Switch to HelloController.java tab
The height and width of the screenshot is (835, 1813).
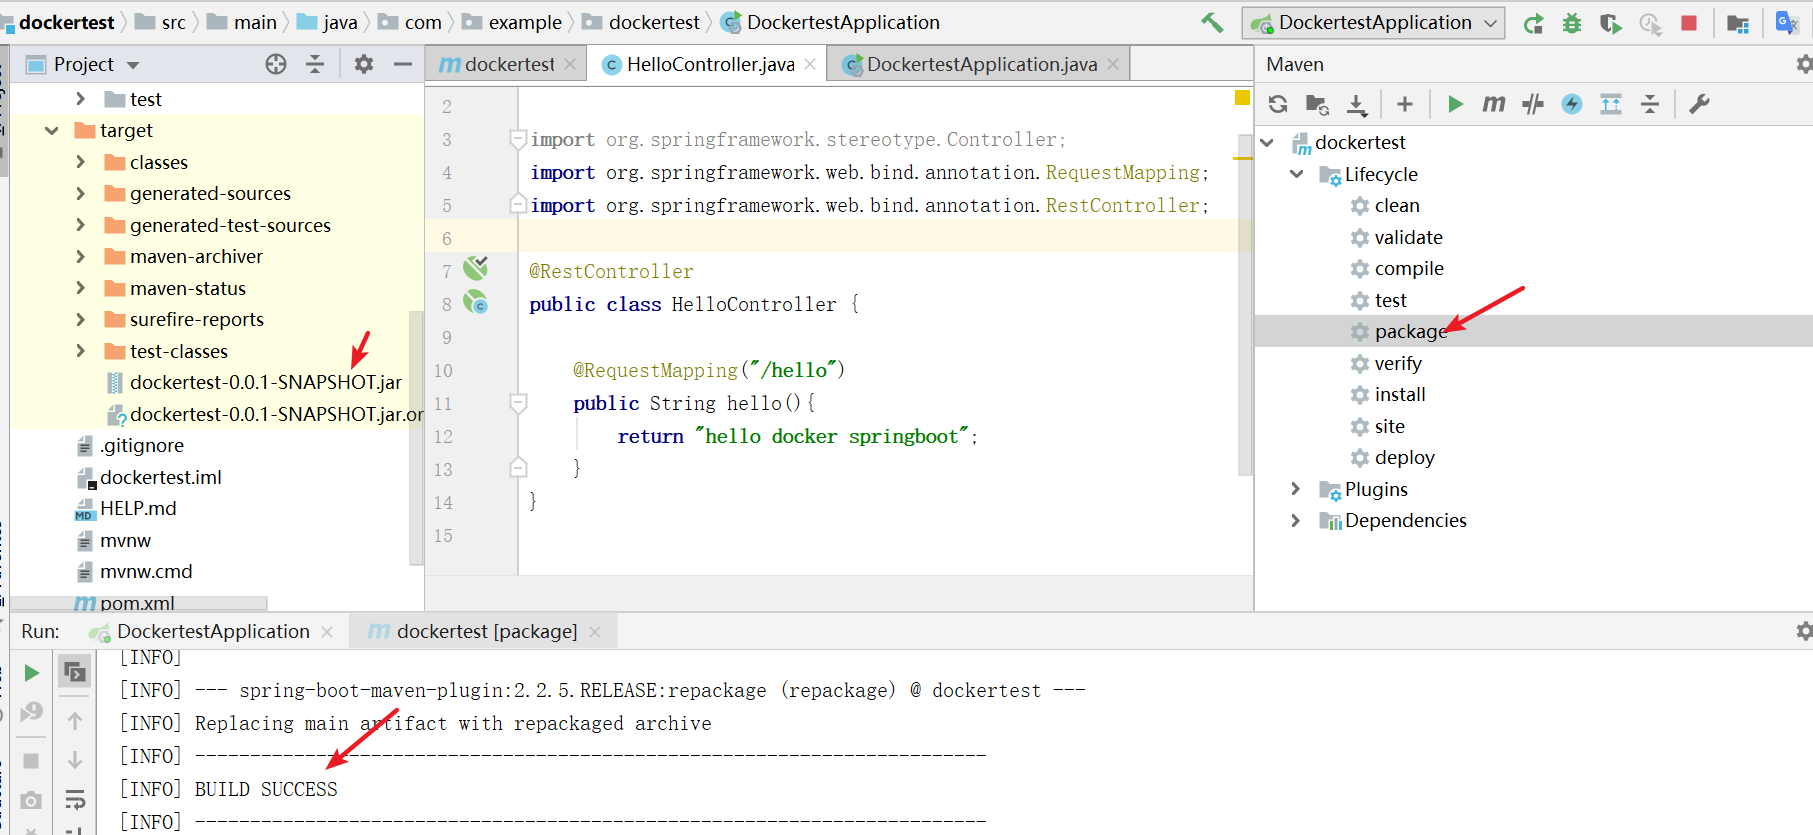coord(710,64)
